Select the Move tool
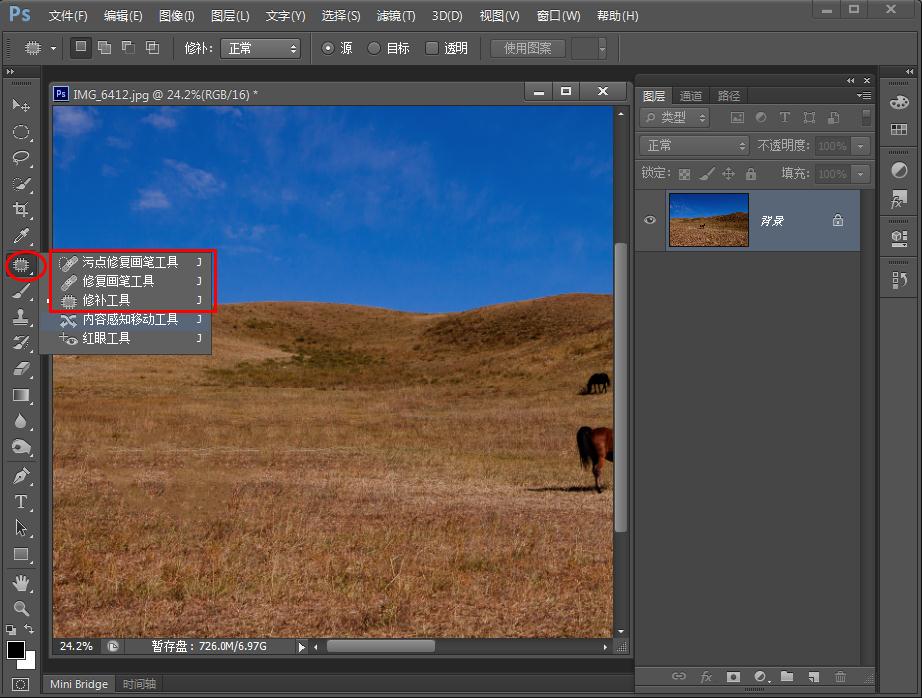 coord(20,105)
